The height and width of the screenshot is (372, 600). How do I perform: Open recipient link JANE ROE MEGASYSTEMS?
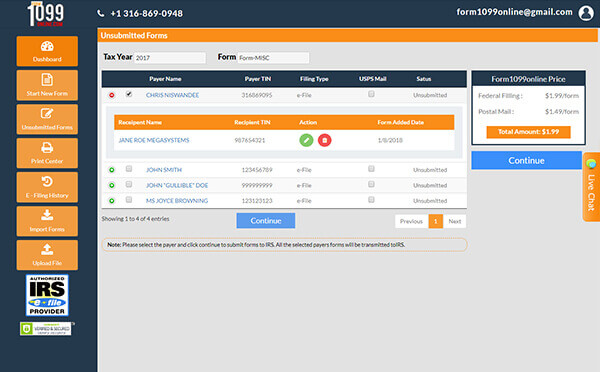[154, 140]
